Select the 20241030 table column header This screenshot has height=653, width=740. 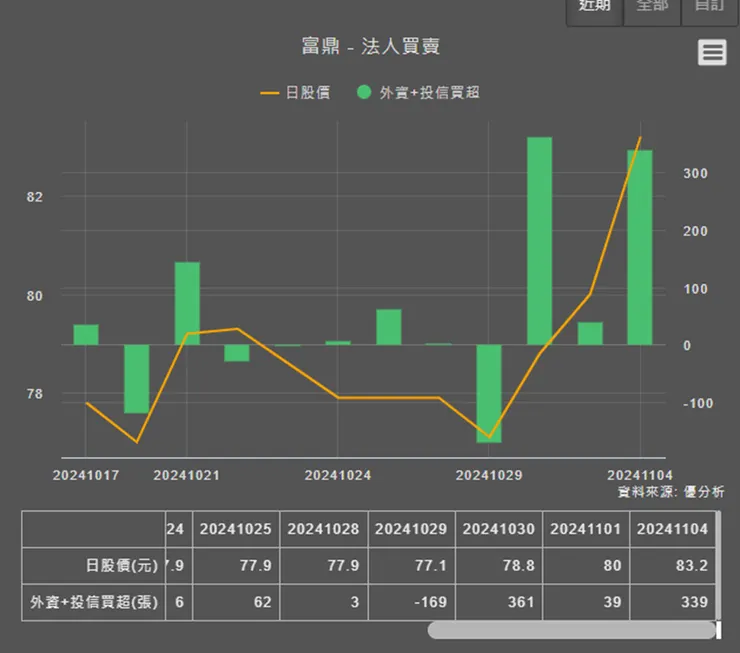499,529
